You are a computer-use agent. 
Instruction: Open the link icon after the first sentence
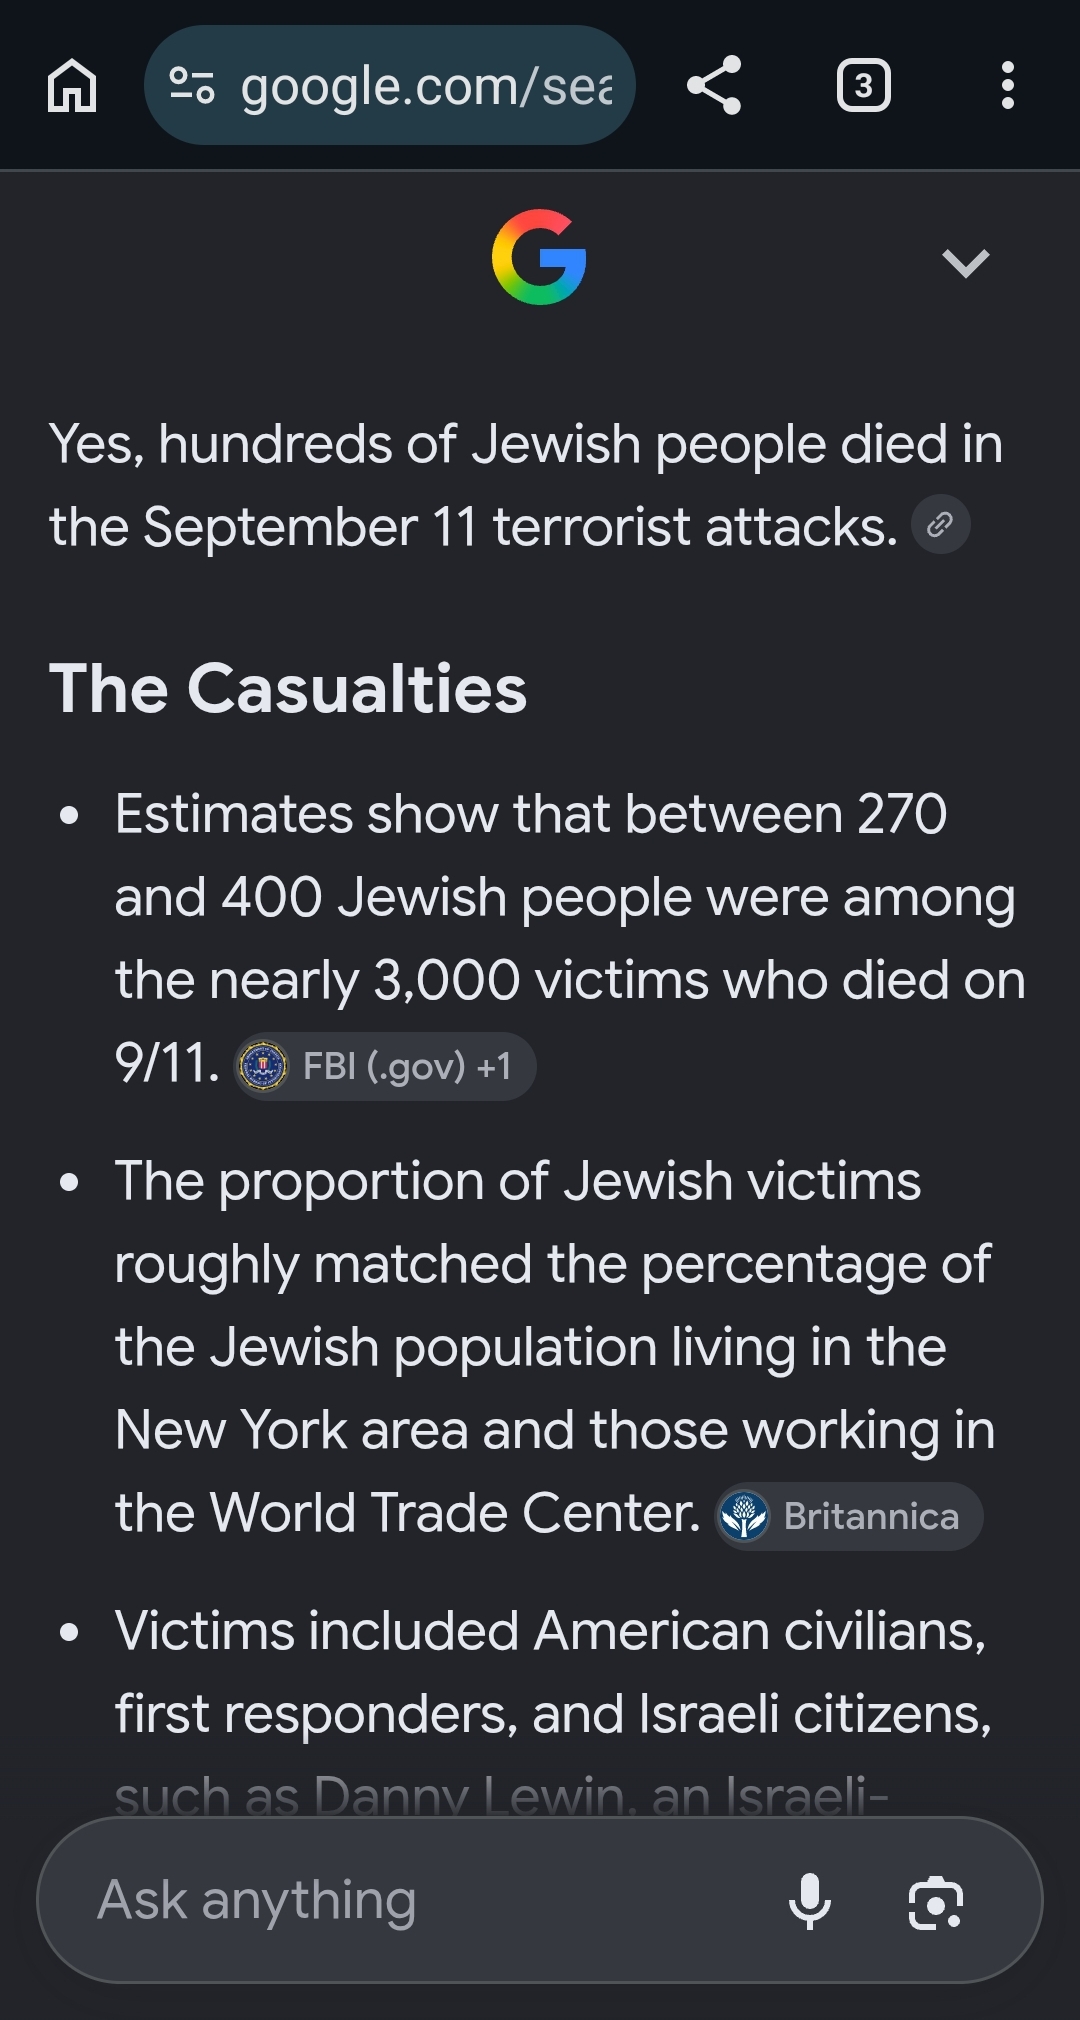click(x=940, y=525)
